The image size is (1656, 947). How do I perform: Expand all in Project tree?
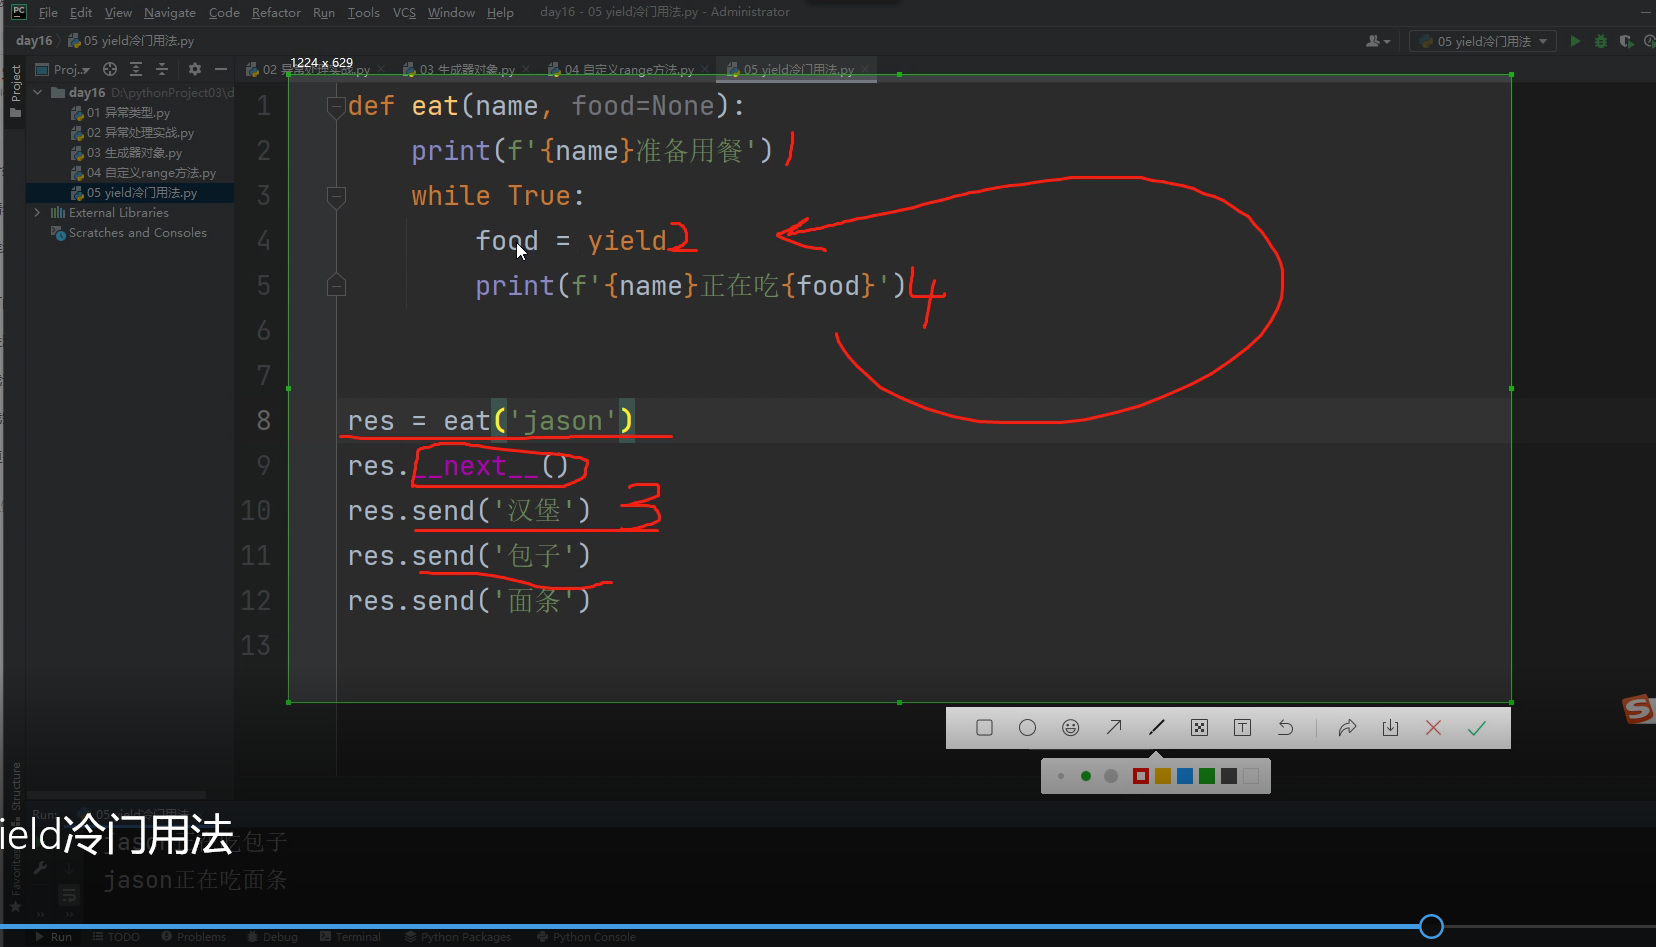(136, 69)
